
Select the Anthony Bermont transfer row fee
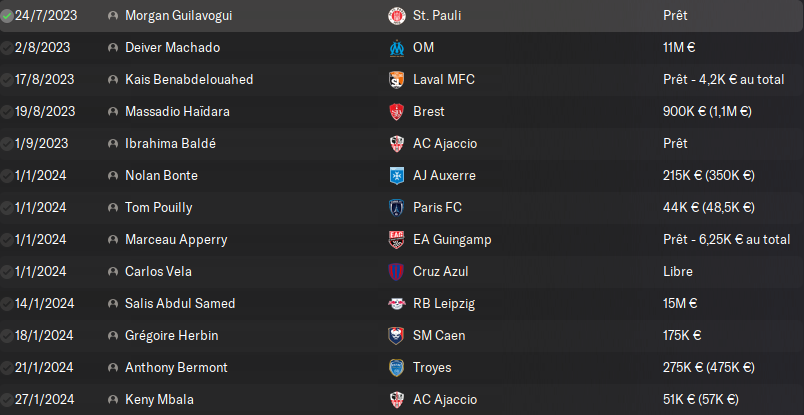tap(708, 368)
